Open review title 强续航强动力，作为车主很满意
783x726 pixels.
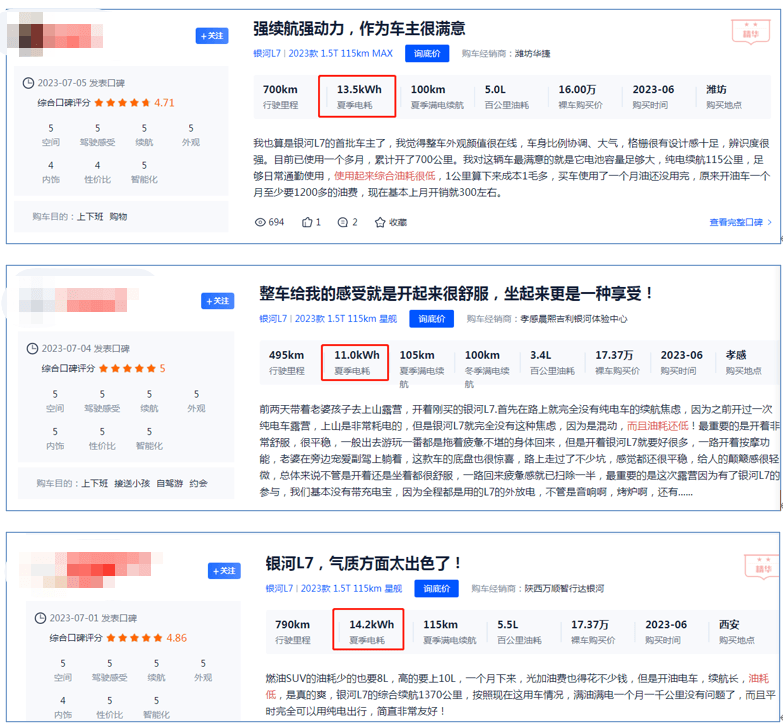[359, 28]
